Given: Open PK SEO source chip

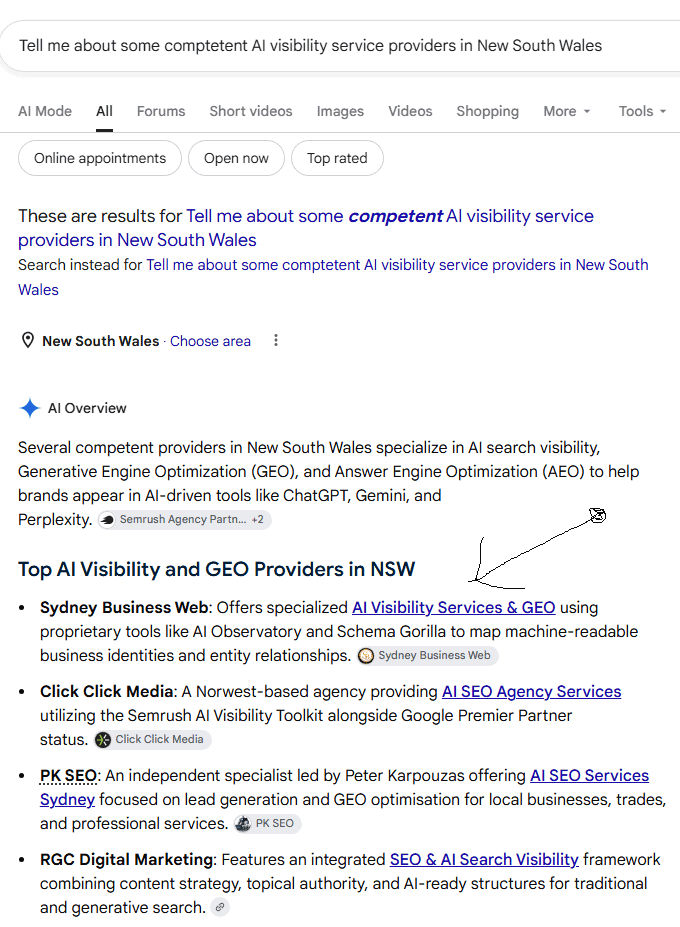Looking at the screenshot, I should [267, 824].
